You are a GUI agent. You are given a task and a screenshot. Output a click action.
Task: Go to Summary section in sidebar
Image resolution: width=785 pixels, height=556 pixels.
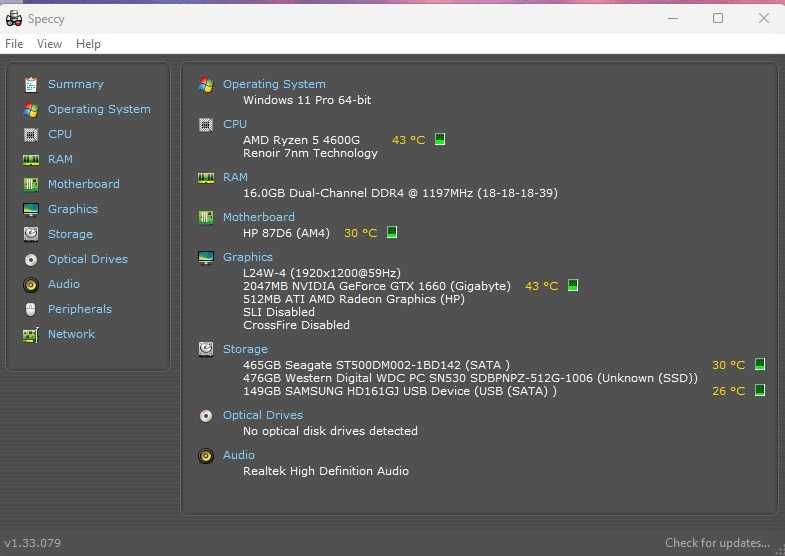point(76,84)
